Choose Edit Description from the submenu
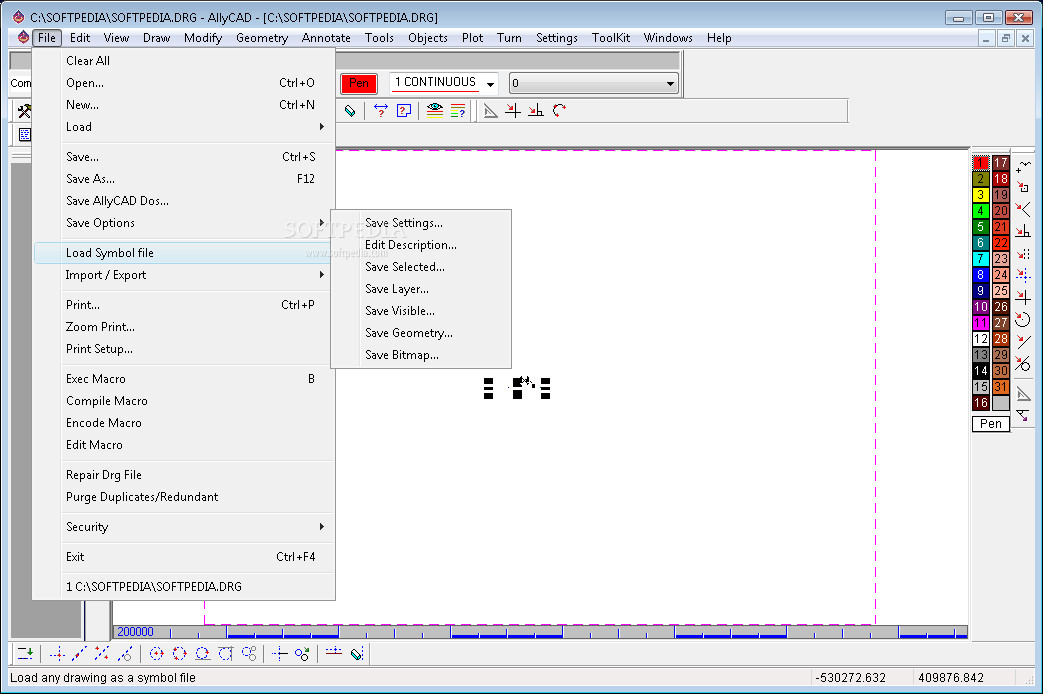1043x694 pixels. (421, 245)
